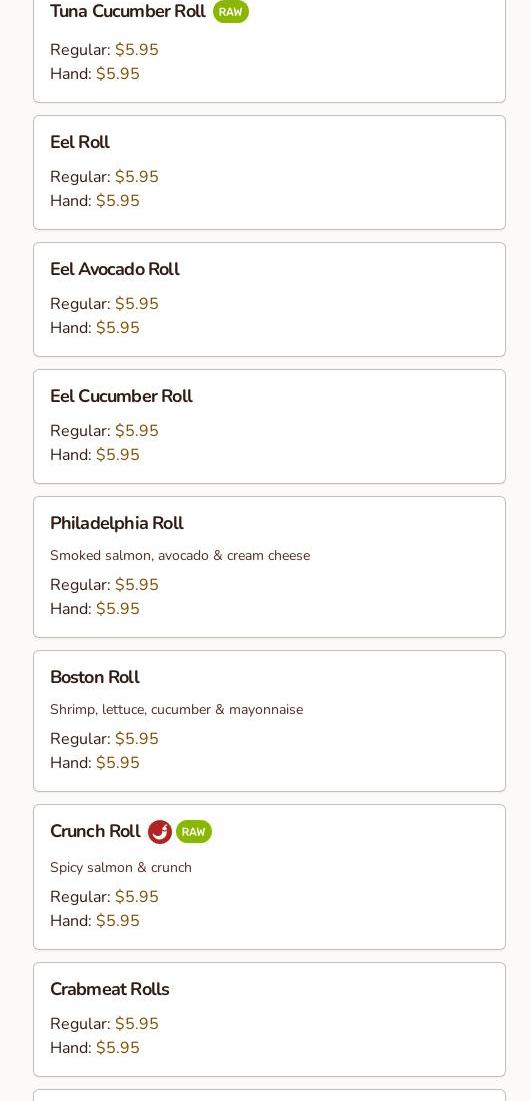Open the Philadelphia Roll item
This screenshot has width=530, height=1101.
[x=270, y=567]
